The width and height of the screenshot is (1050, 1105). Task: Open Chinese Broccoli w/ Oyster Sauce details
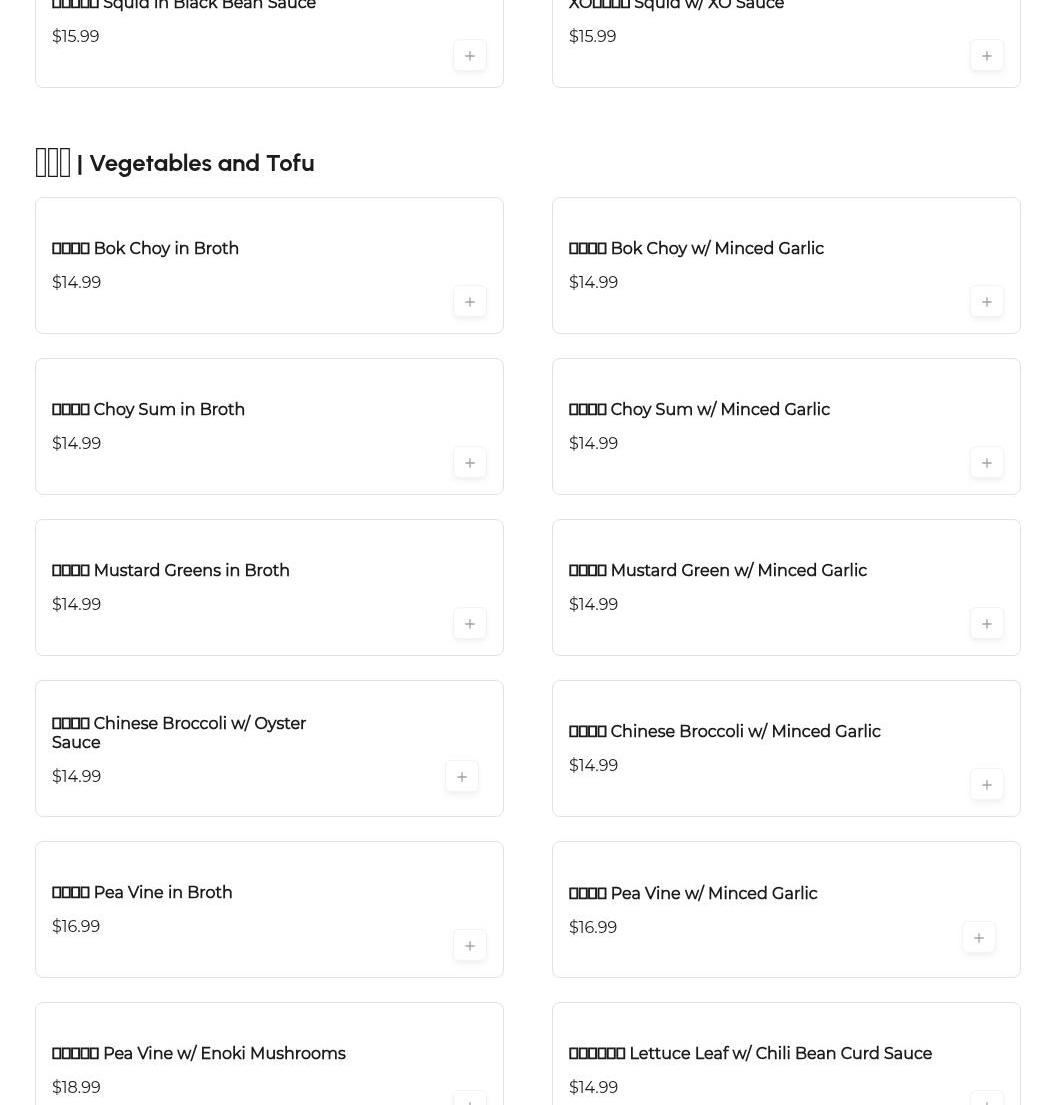pos(269,748)
